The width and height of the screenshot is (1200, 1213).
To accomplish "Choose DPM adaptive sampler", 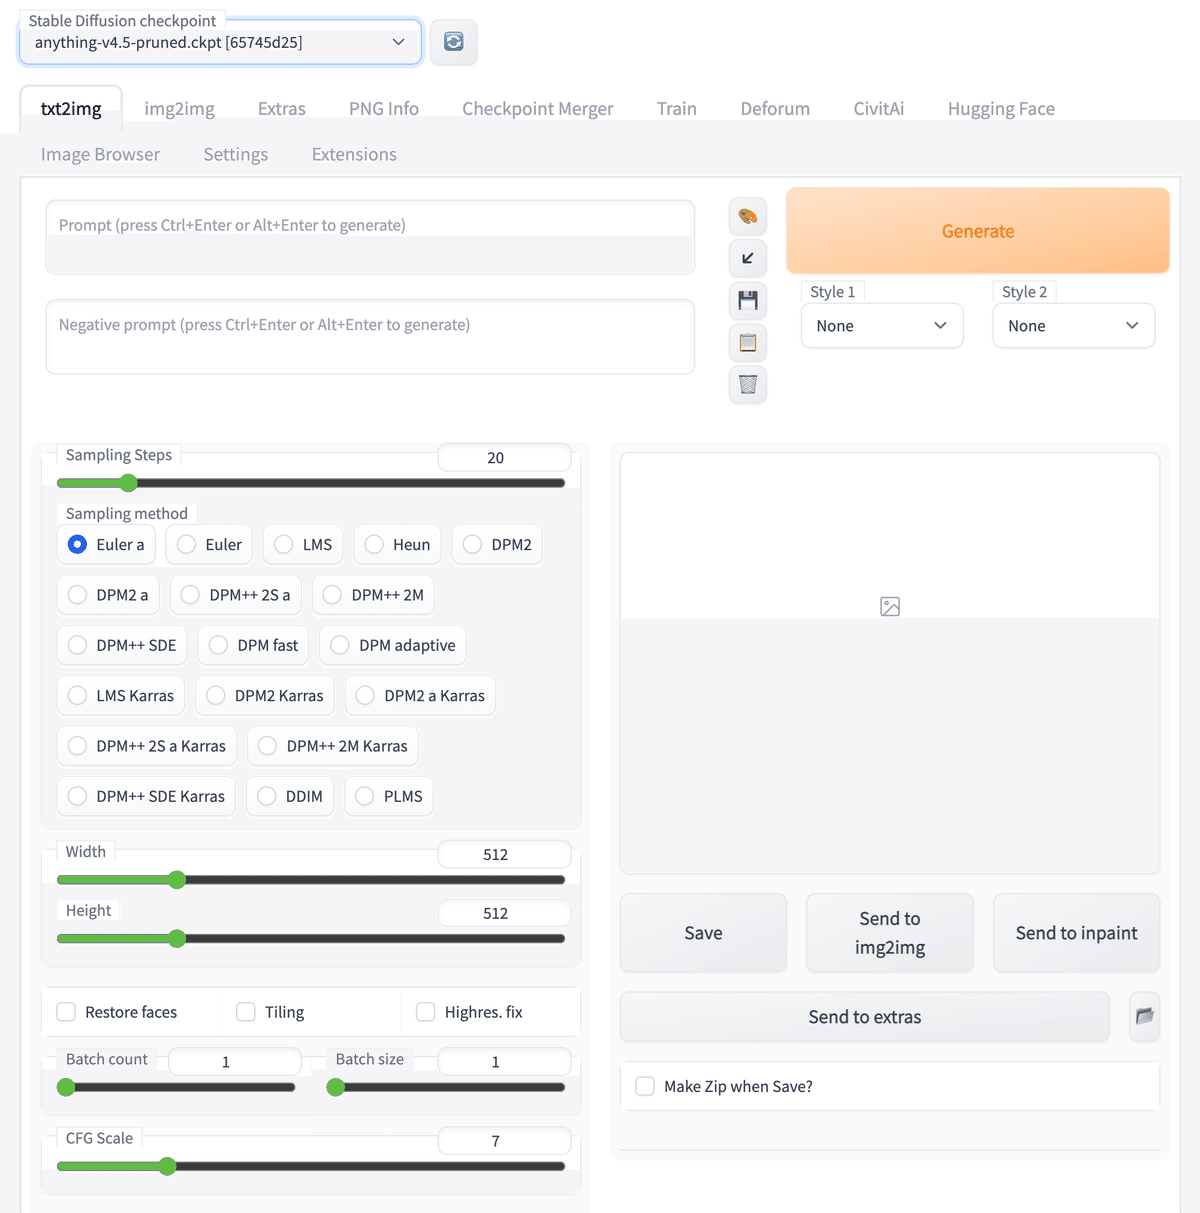I will pos(393,645).
